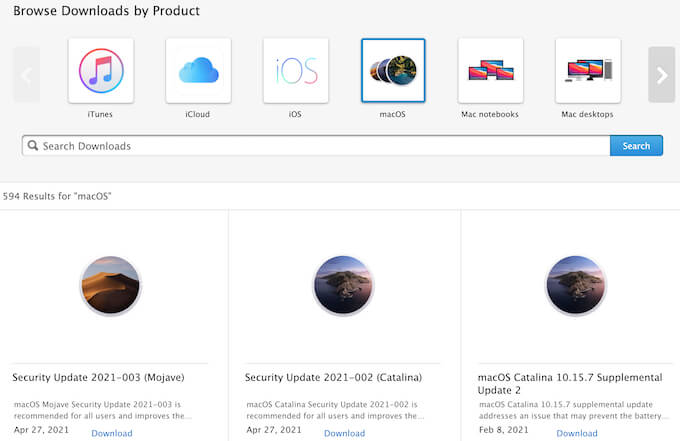
Task: Choose the iOS product tile
Action: (x=296, y=71)
